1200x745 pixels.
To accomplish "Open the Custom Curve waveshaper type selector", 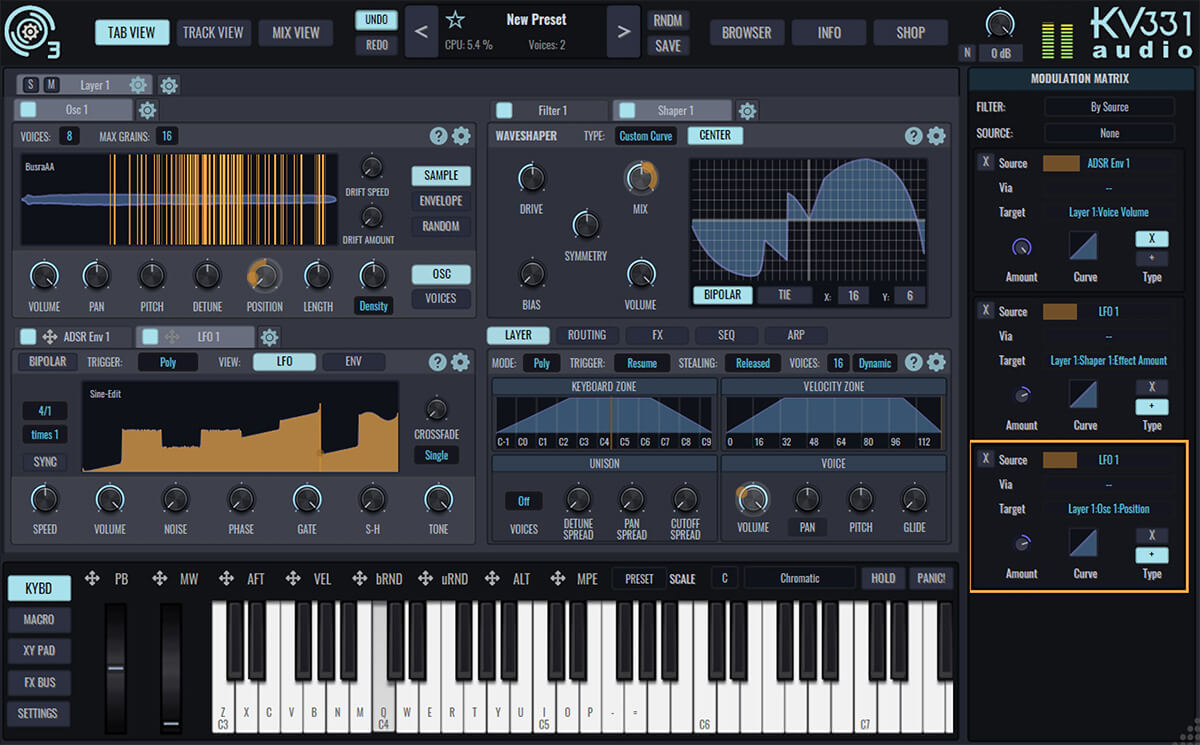I will 645,135.
